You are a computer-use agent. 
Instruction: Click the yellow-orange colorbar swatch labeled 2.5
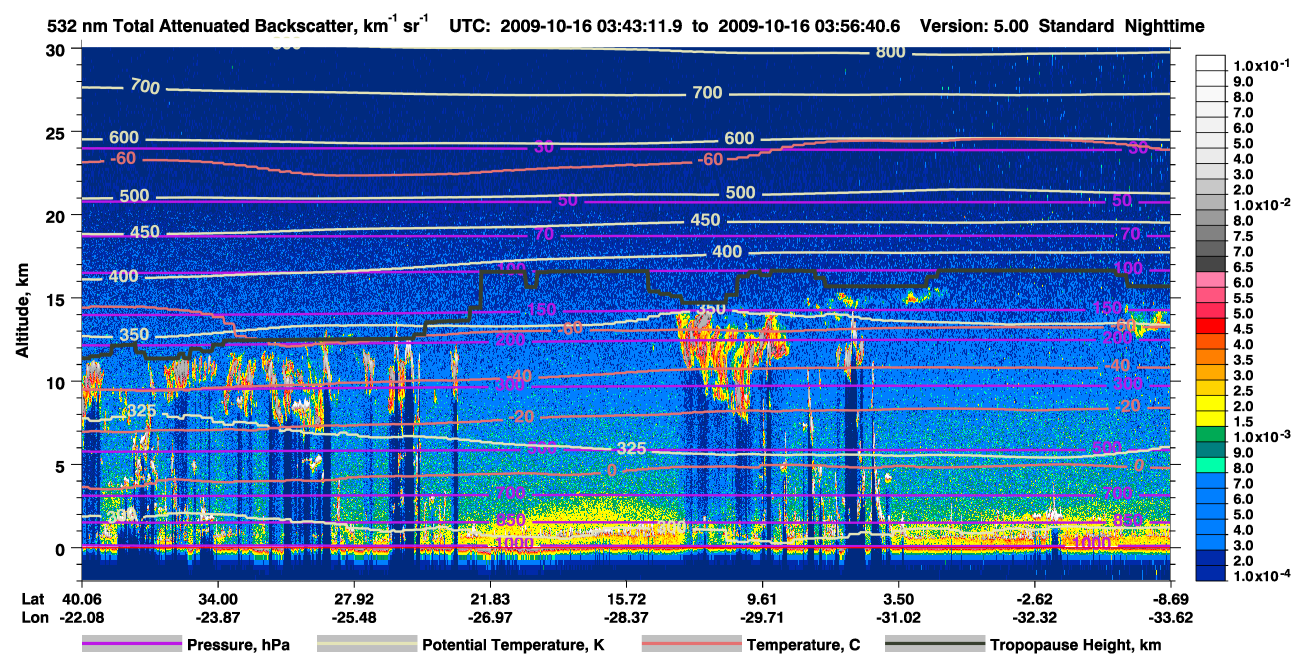[1211, 388]
